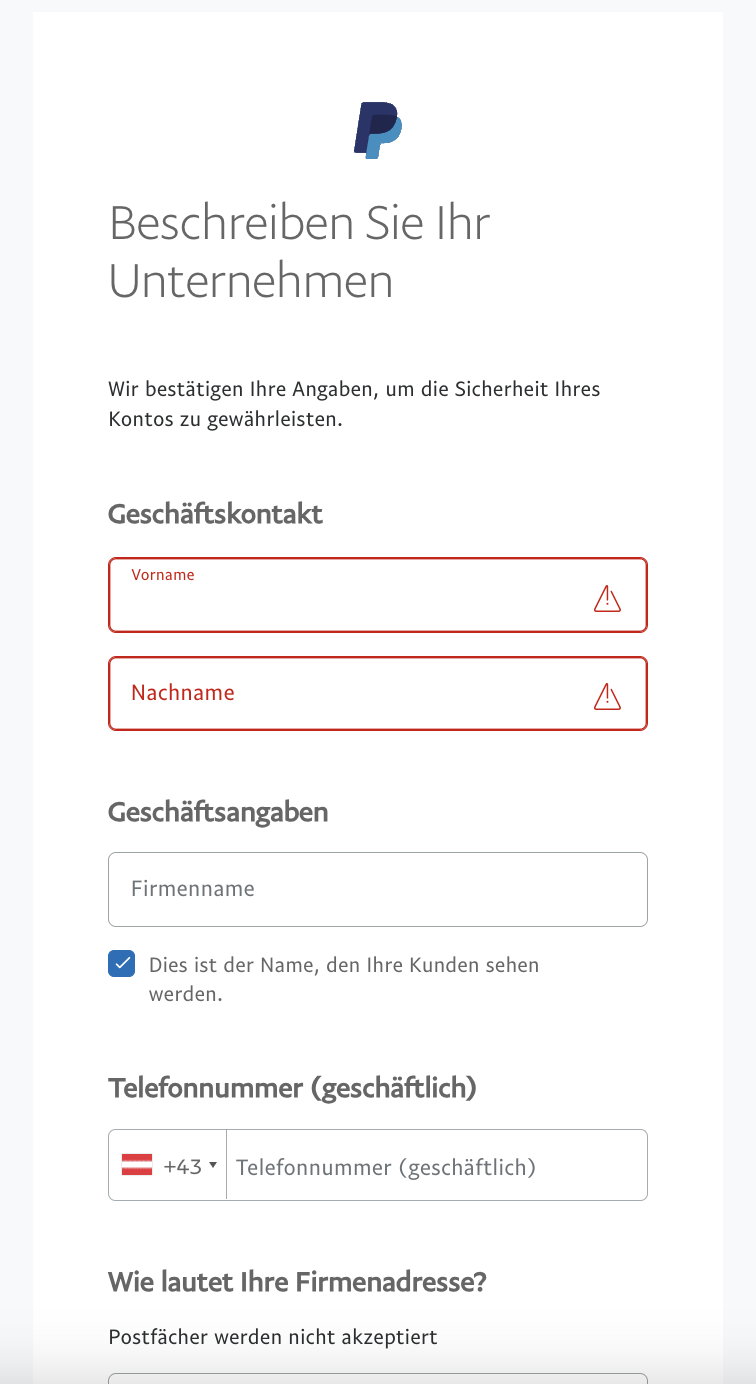Screen dimensions: 756x1384
Task: Click the 'Beschreiben Sie Ihr Unternehmen' heading
Action: (x=300, y=251)
